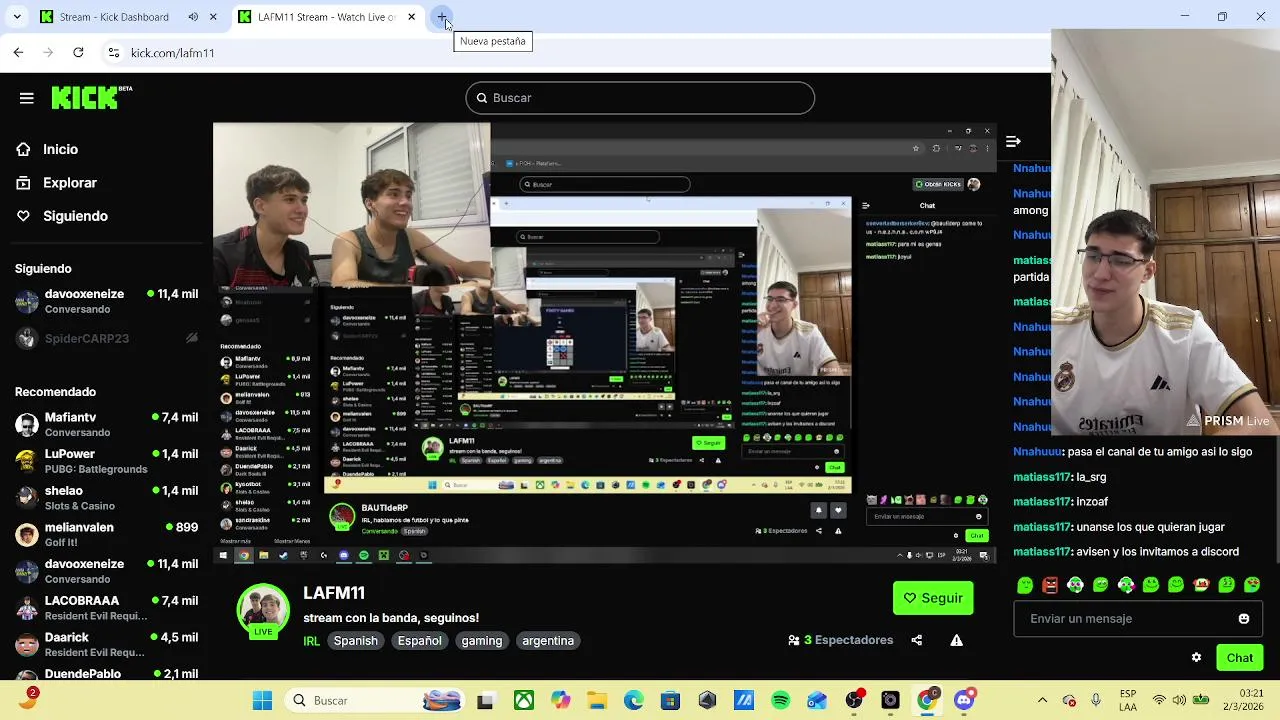Insert red angry face emote

pos(1050,585)
